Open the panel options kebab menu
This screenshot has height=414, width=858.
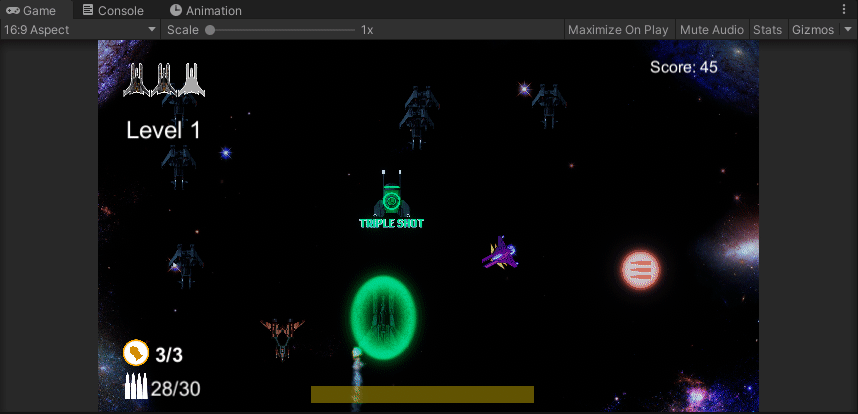[844, 10]
